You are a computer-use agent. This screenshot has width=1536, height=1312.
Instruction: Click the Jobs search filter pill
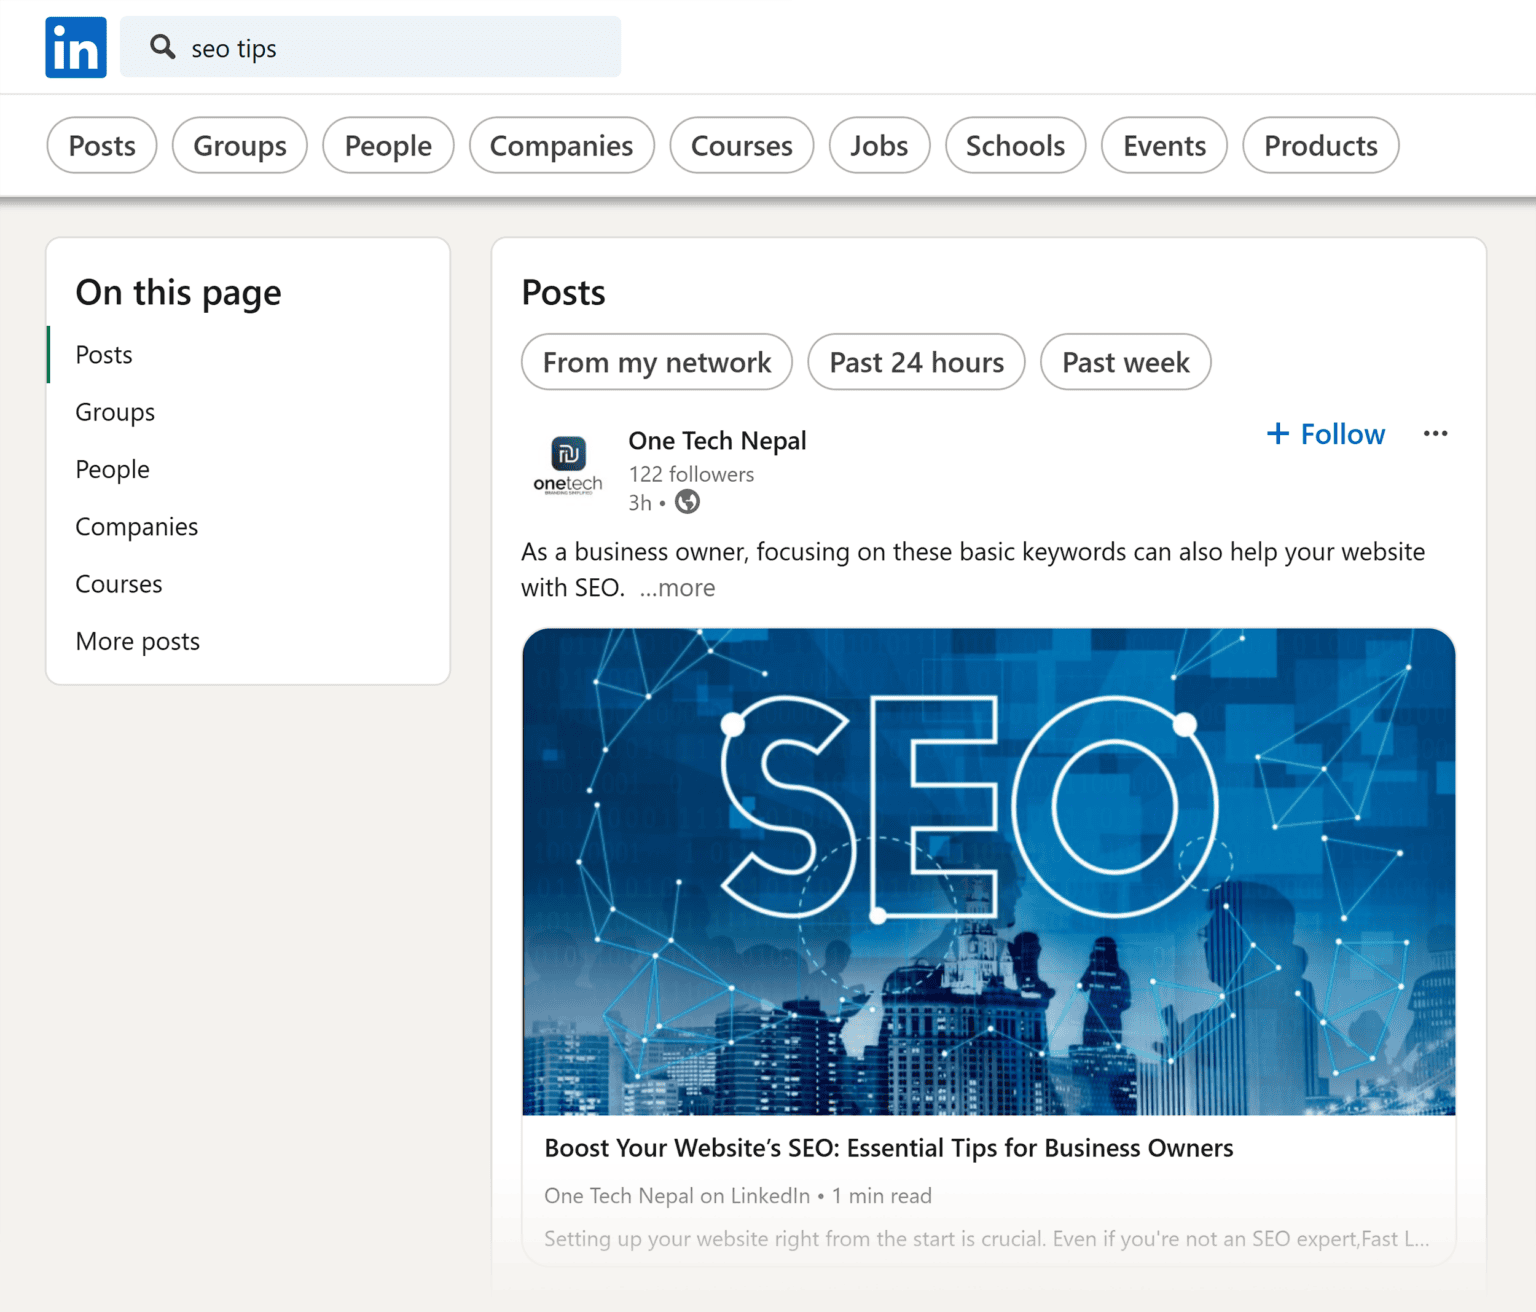coord(879,145)
